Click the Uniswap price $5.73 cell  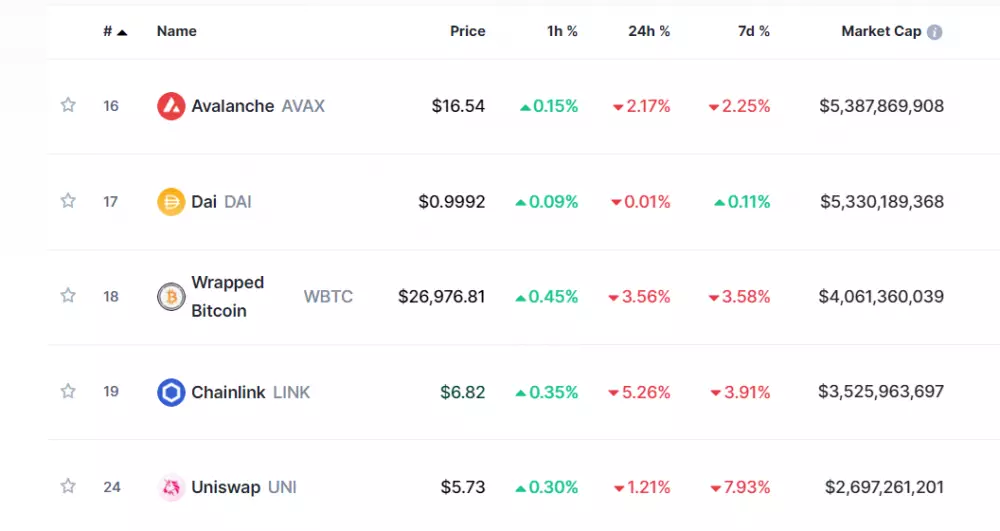coord(463,488)
